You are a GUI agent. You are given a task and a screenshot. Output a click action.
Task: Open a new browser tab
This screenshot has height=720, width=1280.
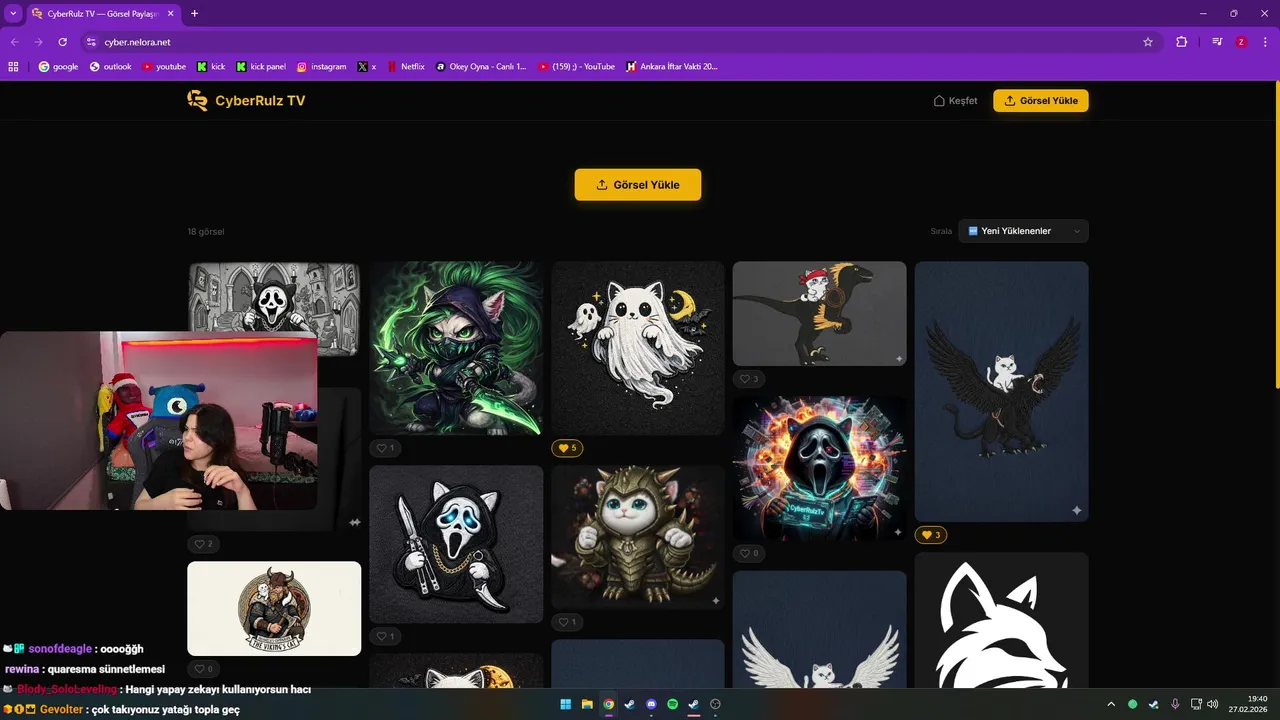click(194, 14)
